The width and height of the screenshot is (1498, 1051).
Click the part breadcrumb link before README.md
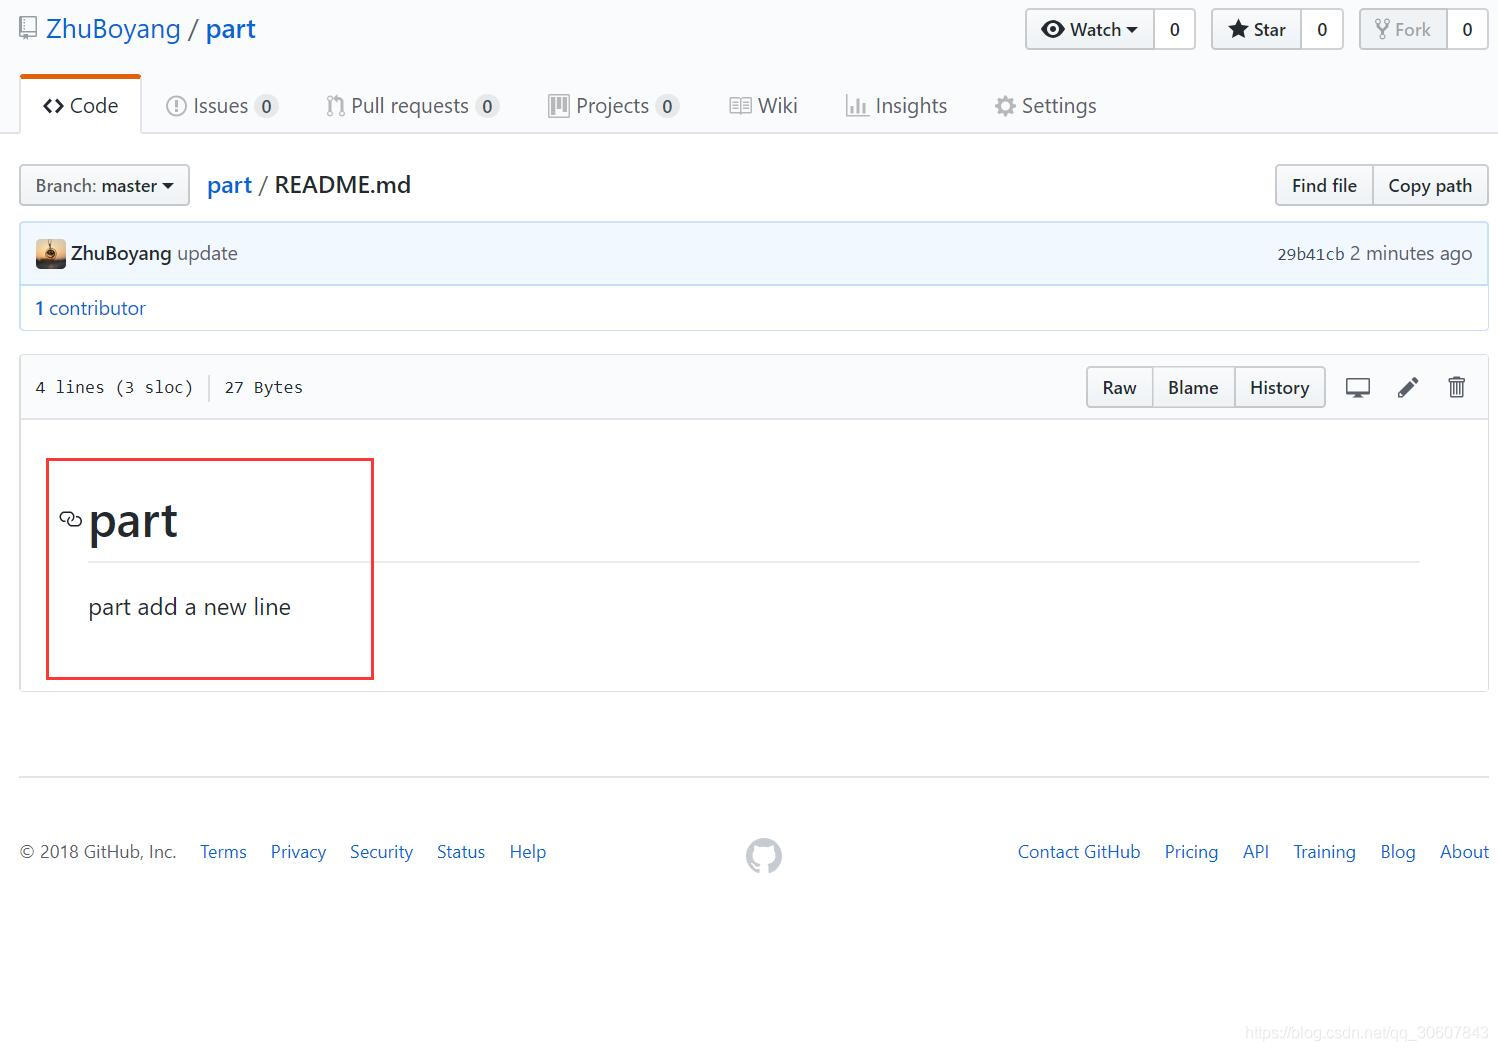[229, 185]
